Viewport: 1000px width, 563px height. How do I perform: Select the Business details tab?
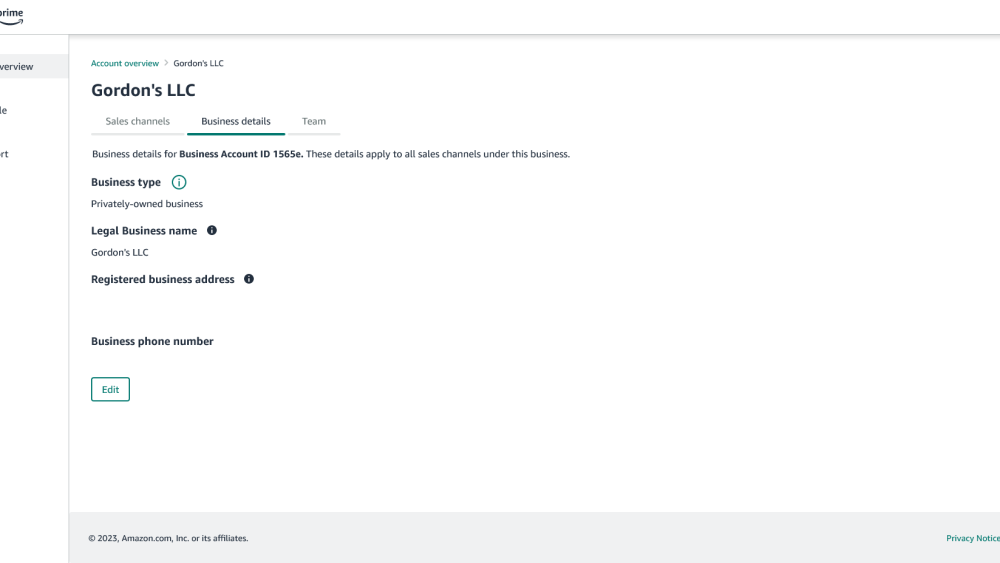(x=235, y=121)
